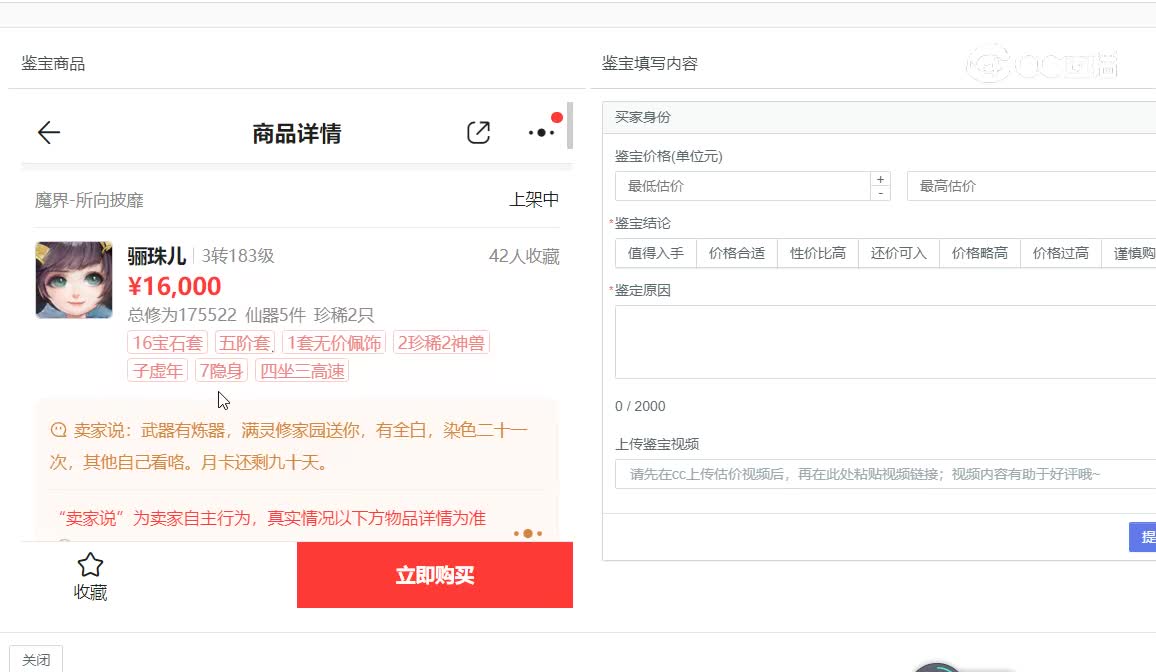Click the 立即购买 purchase button
The image size is (1156, 672).
pos(434,575)
